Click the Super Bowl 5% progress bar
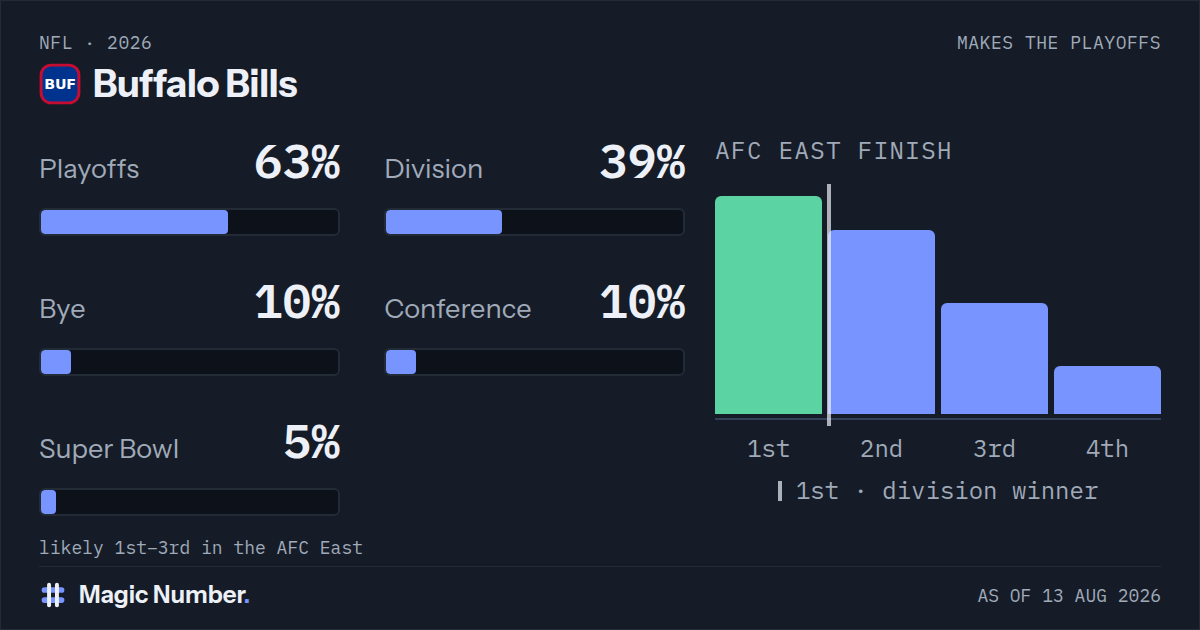 point(189,502)
